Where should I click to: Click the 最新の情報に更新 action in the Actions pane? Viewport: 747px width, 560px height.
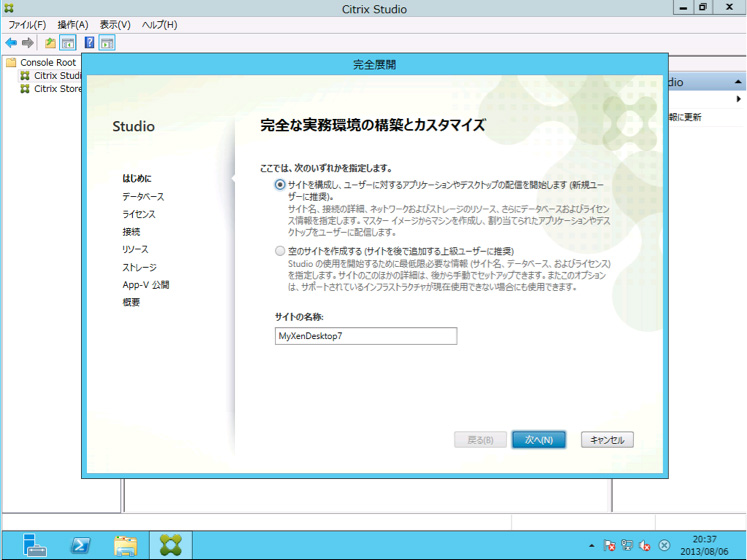(685, 117)
